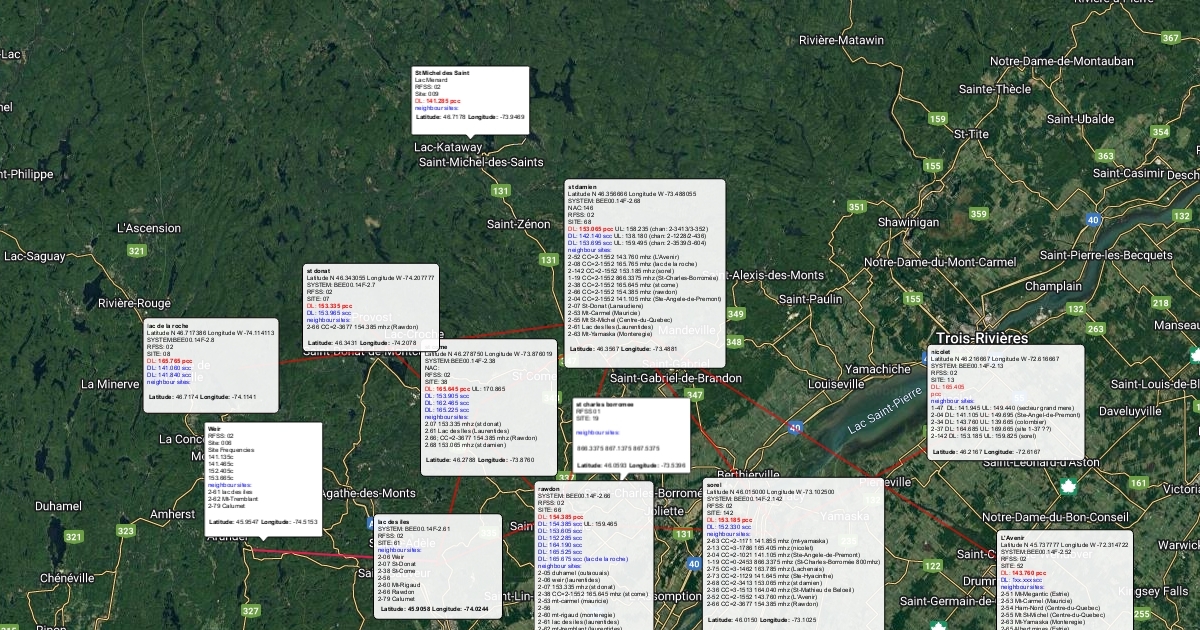The width and height of the screenshot is (1200, 630).
Task: Click the Route 159 shield near St-Tite
Action: (x=937, y=119)
